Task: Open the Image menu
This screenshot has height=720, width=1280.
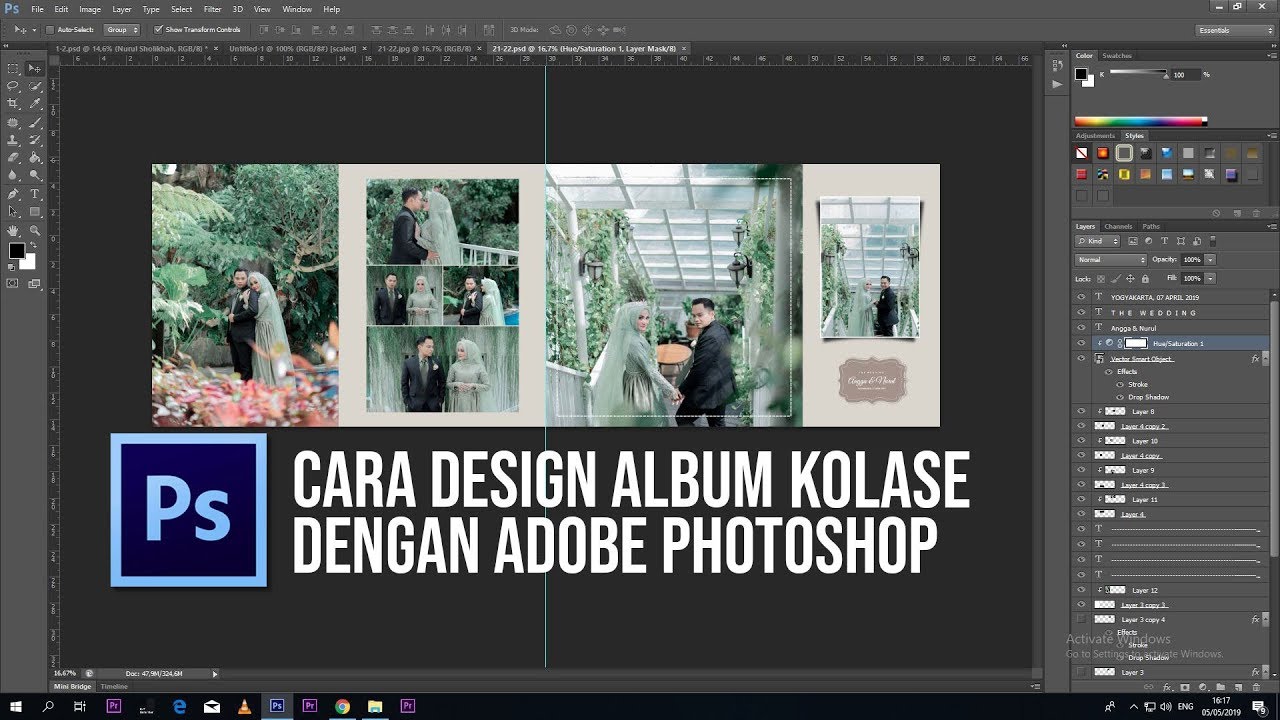Action: (x=90, y=9)
